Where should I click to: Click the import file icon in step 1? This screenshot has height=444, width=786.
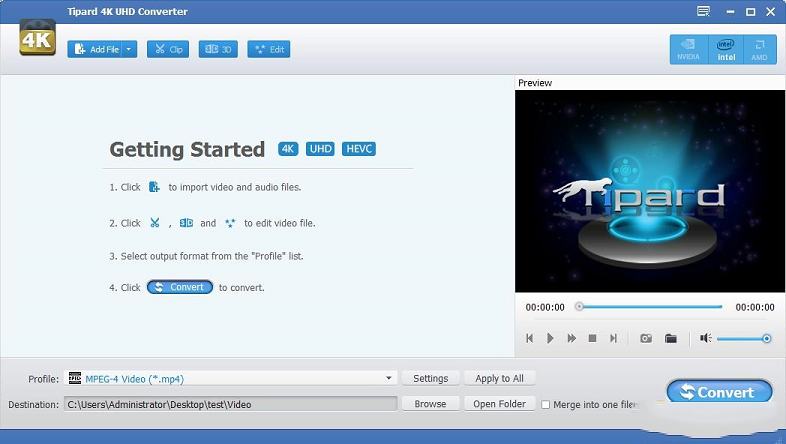coord(154,187)
